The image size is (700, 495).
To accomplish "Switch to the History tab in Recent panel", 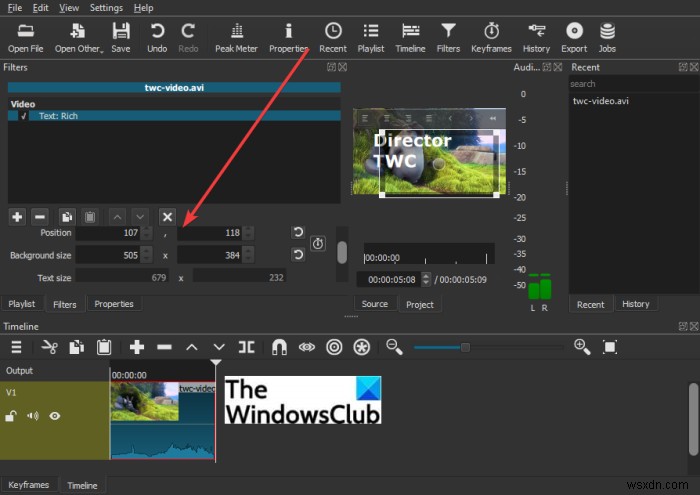I will click(x=636, y=304).
